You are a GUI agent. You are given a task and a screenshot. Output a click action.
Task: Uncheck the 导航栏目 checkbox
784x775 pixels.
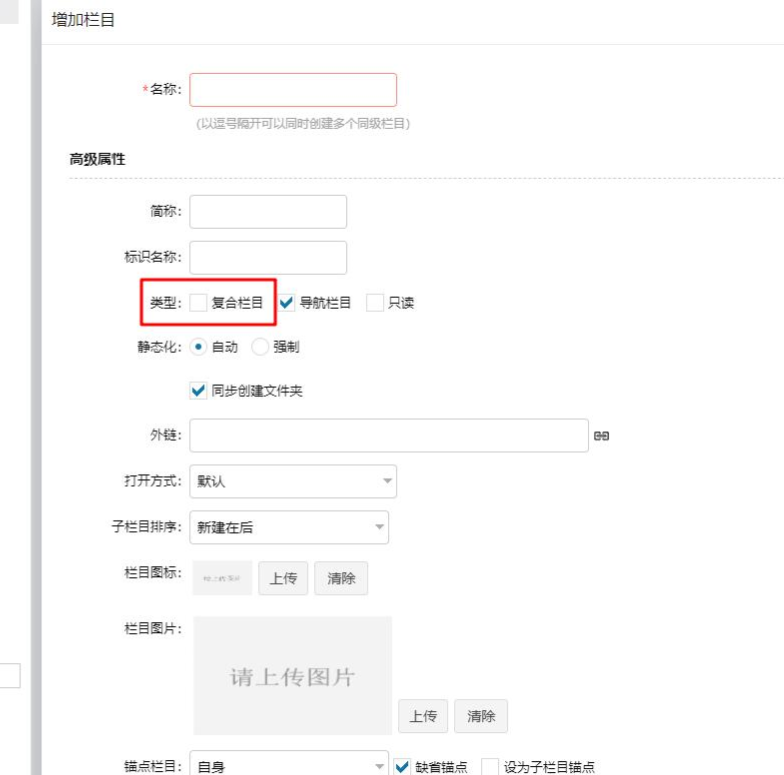[287, 303]
